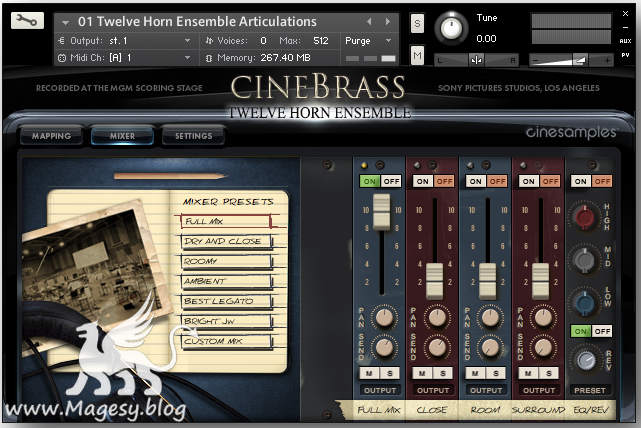Image resolution: width=641 pixels, height=428 pixels.
Task: Switch EQ section ON
Action: pyautogui.click(x=581, y=181)
